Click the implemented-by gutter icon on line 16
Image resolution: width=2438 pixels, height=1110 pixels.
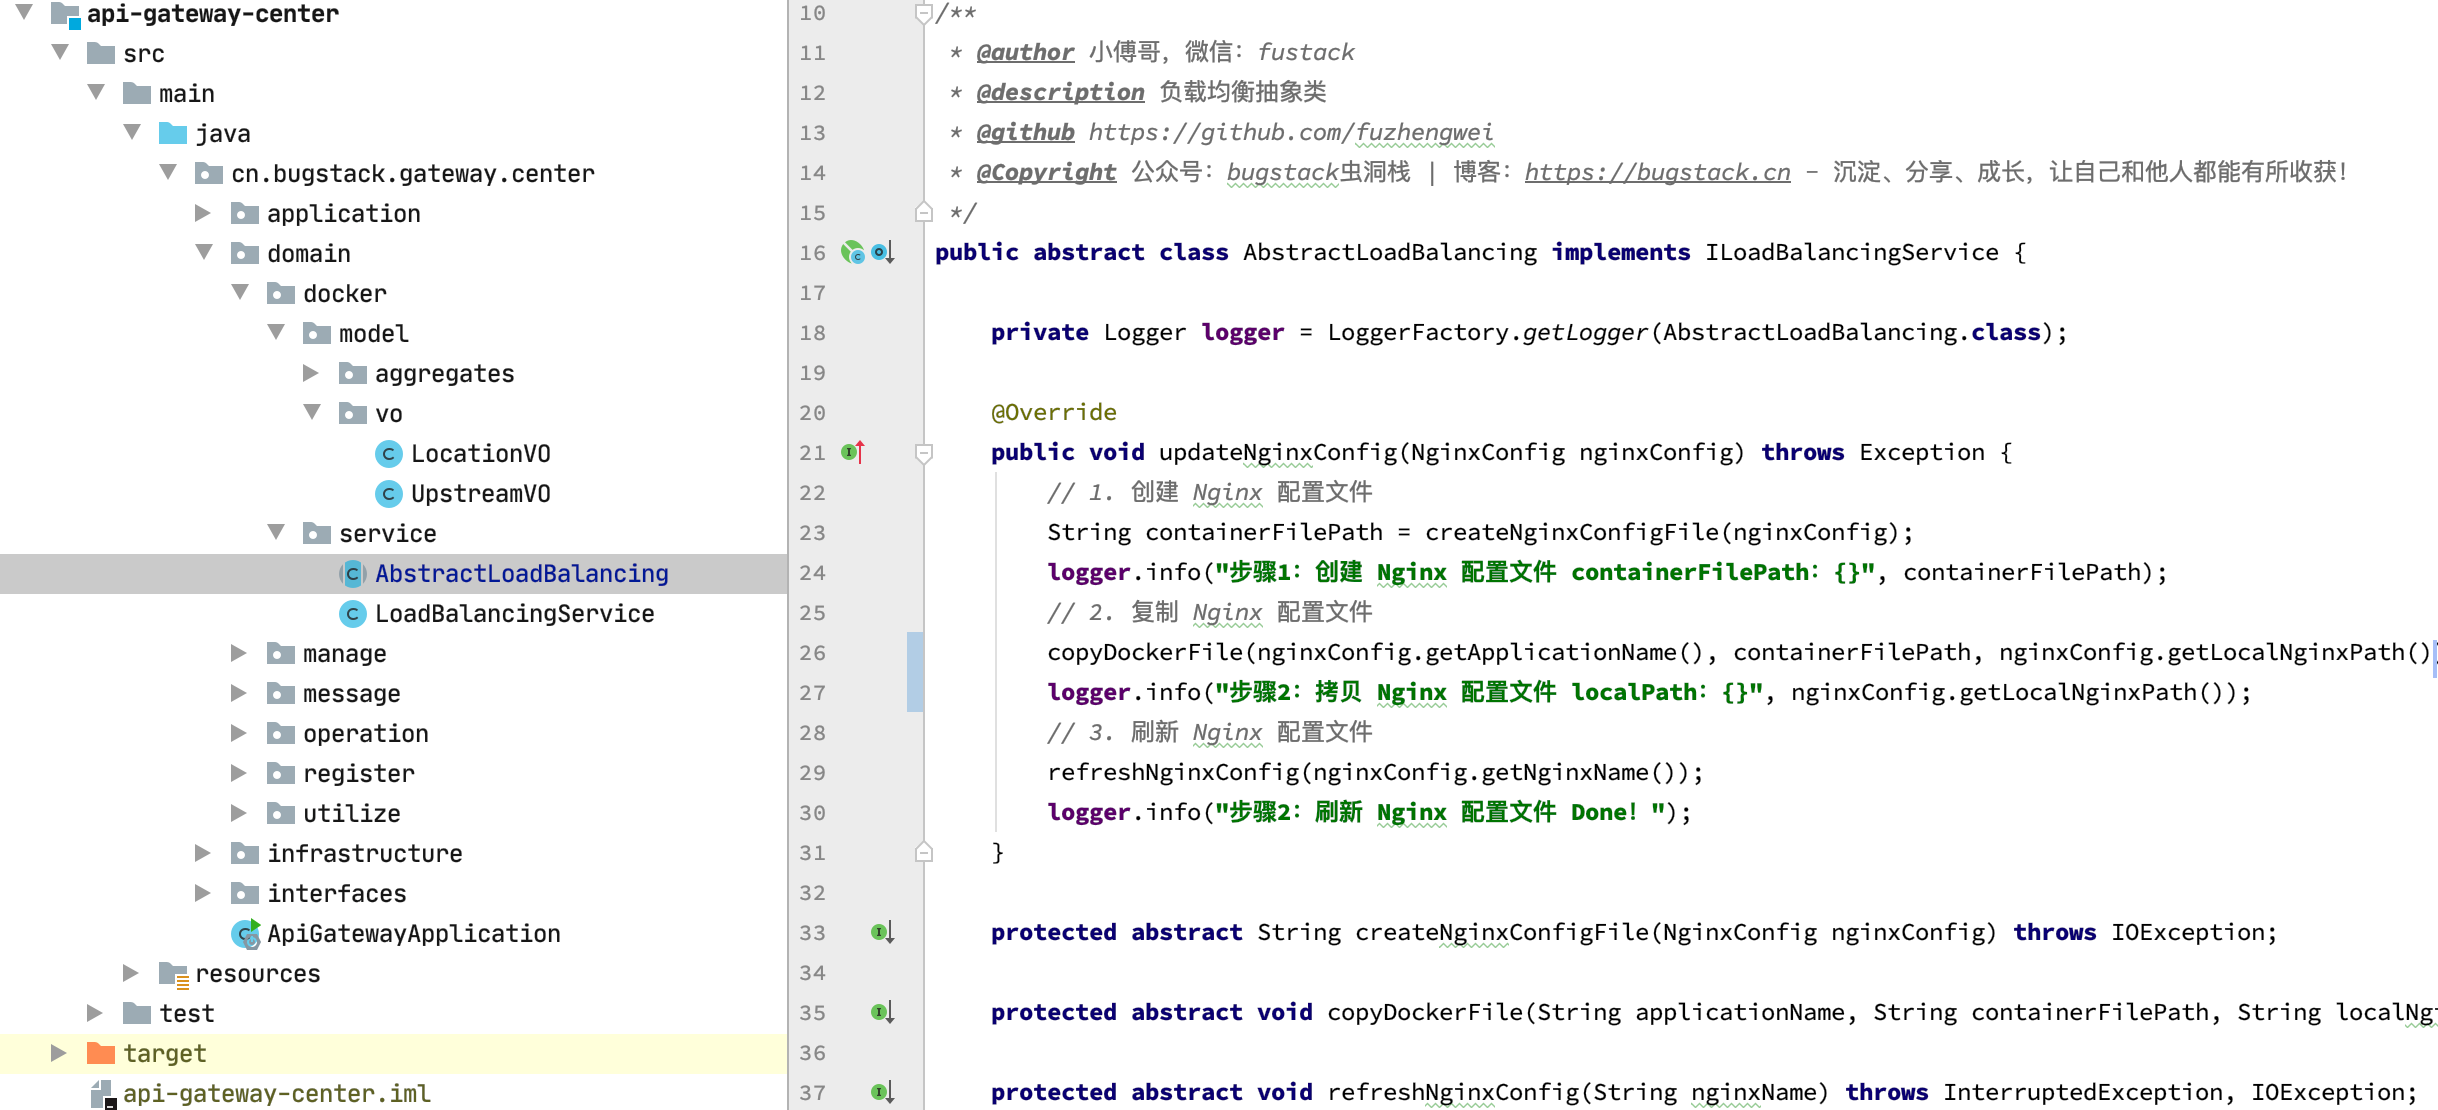(881, 252)
